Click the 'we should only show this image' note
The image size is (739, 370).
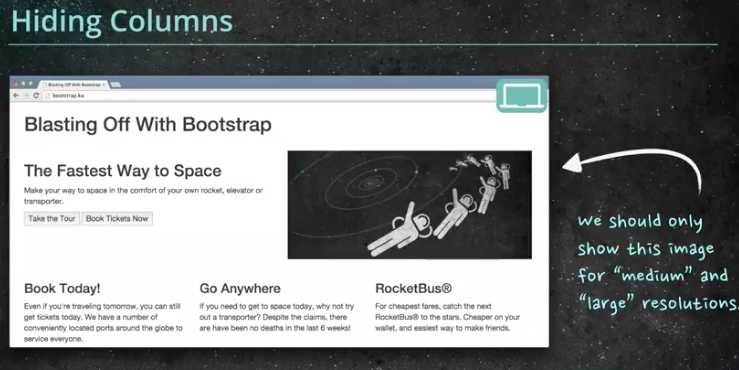click(657, 262)
